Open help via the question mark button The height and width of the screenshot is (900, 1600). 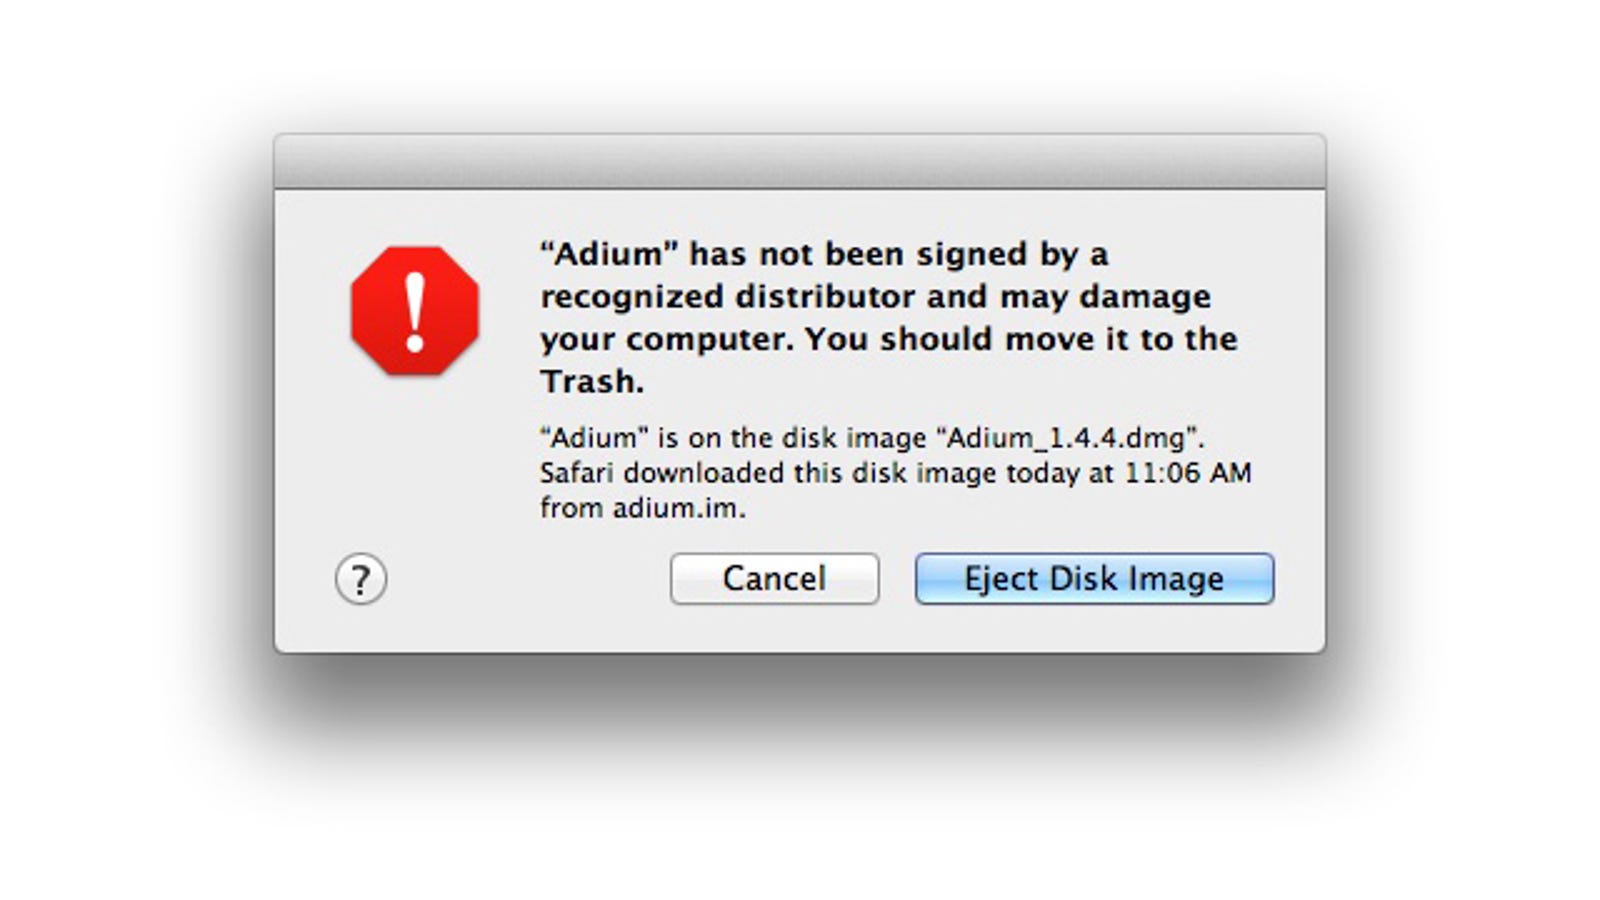[x=361, y=579]
